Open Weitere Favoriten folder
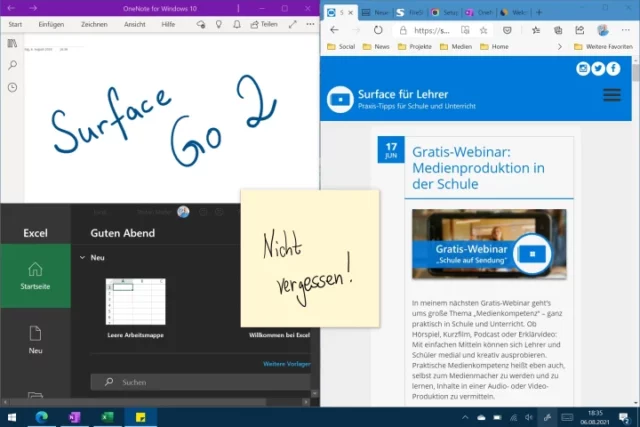This screenshot has width=640, height=427. 603,47
